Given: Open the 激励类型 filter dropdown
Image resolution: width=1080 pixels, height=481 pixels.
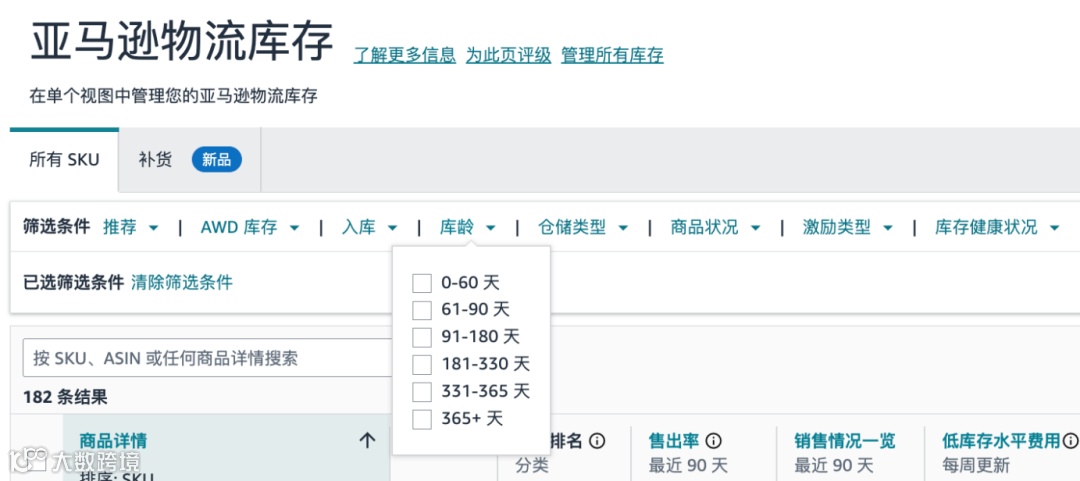Looking at the screenshot, I should coord(847,227).
